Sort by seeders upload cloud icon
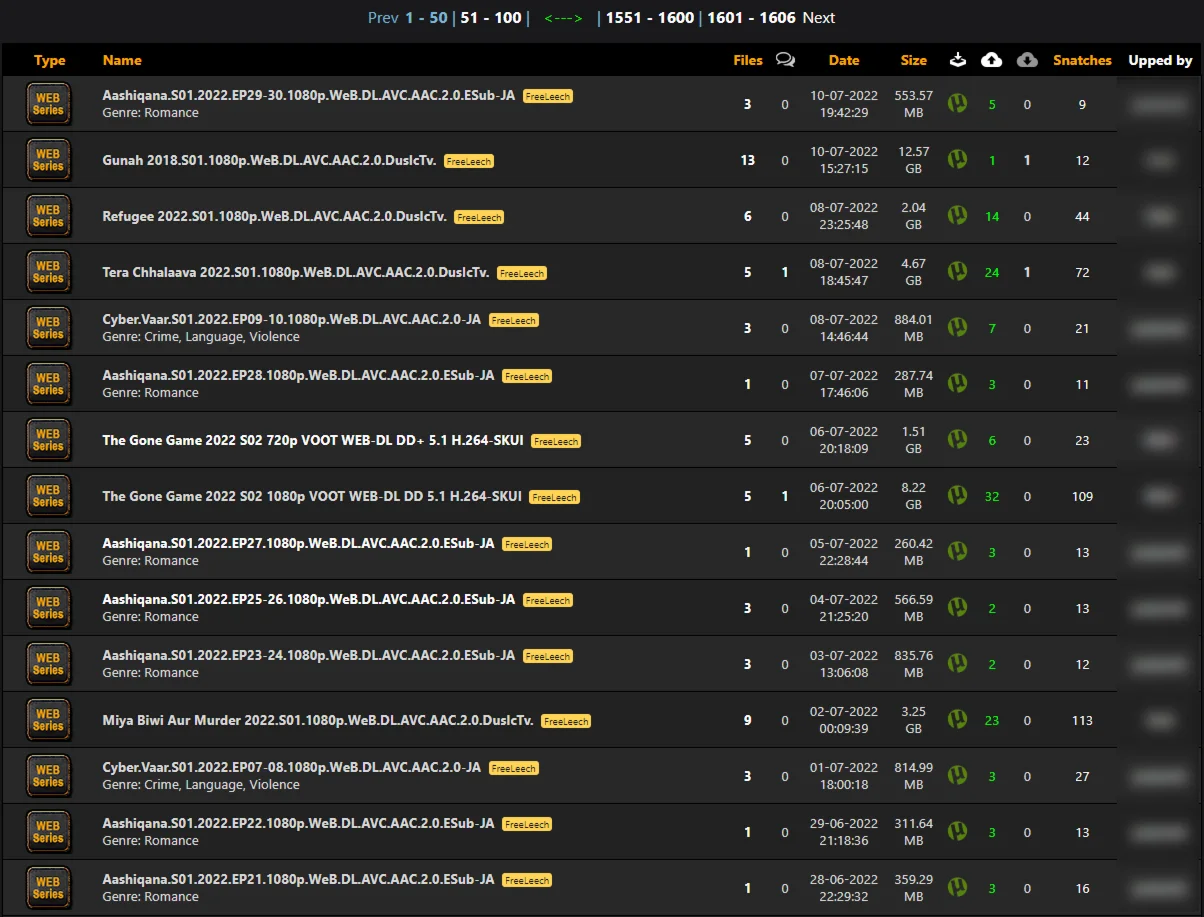The image size is (1204, 917). [991, 60]
